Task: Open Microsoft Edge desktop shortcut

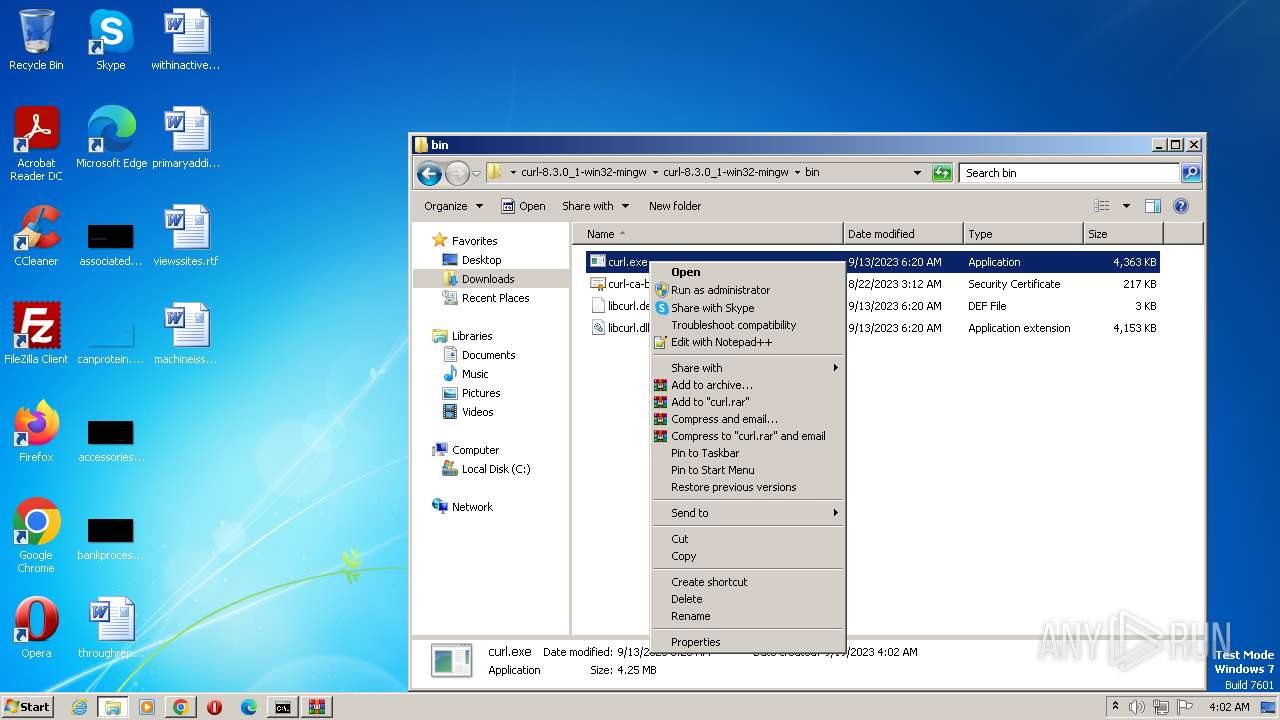Action: point(111,138)
